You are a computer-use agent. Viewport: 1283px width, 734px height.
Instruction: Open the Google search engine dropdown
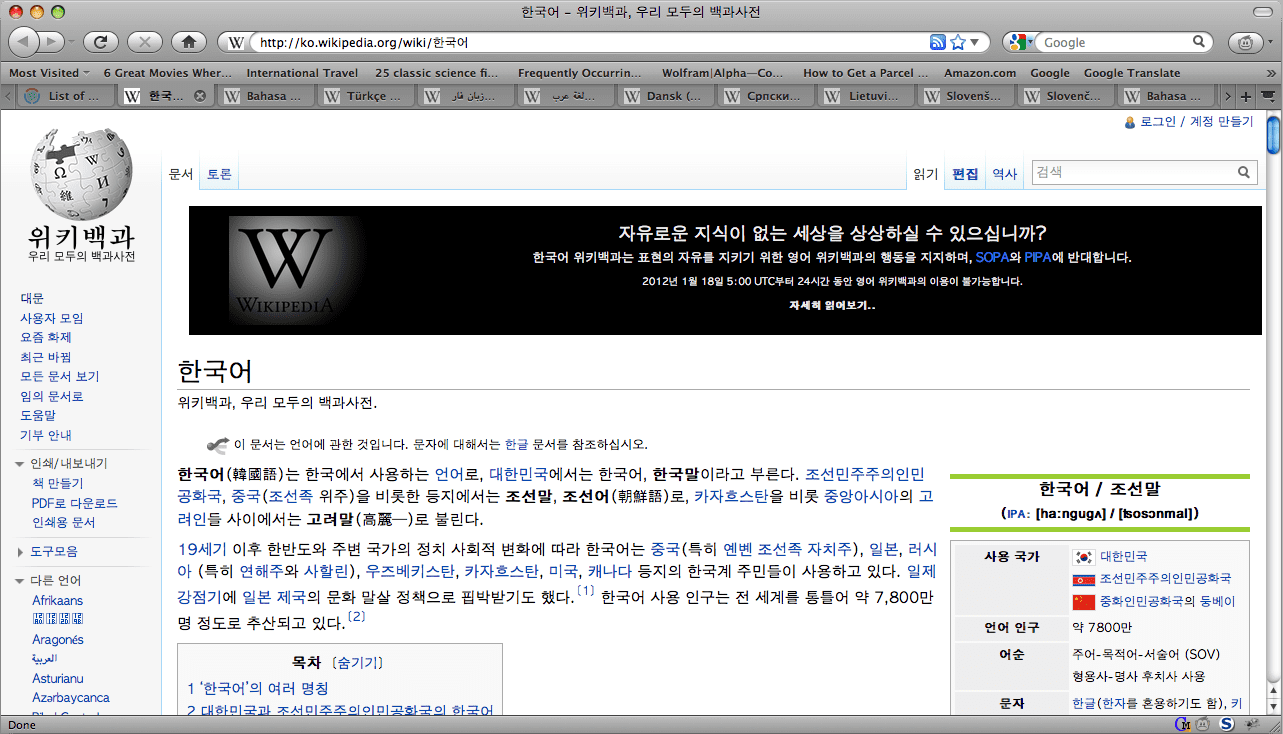(1020, 42)
